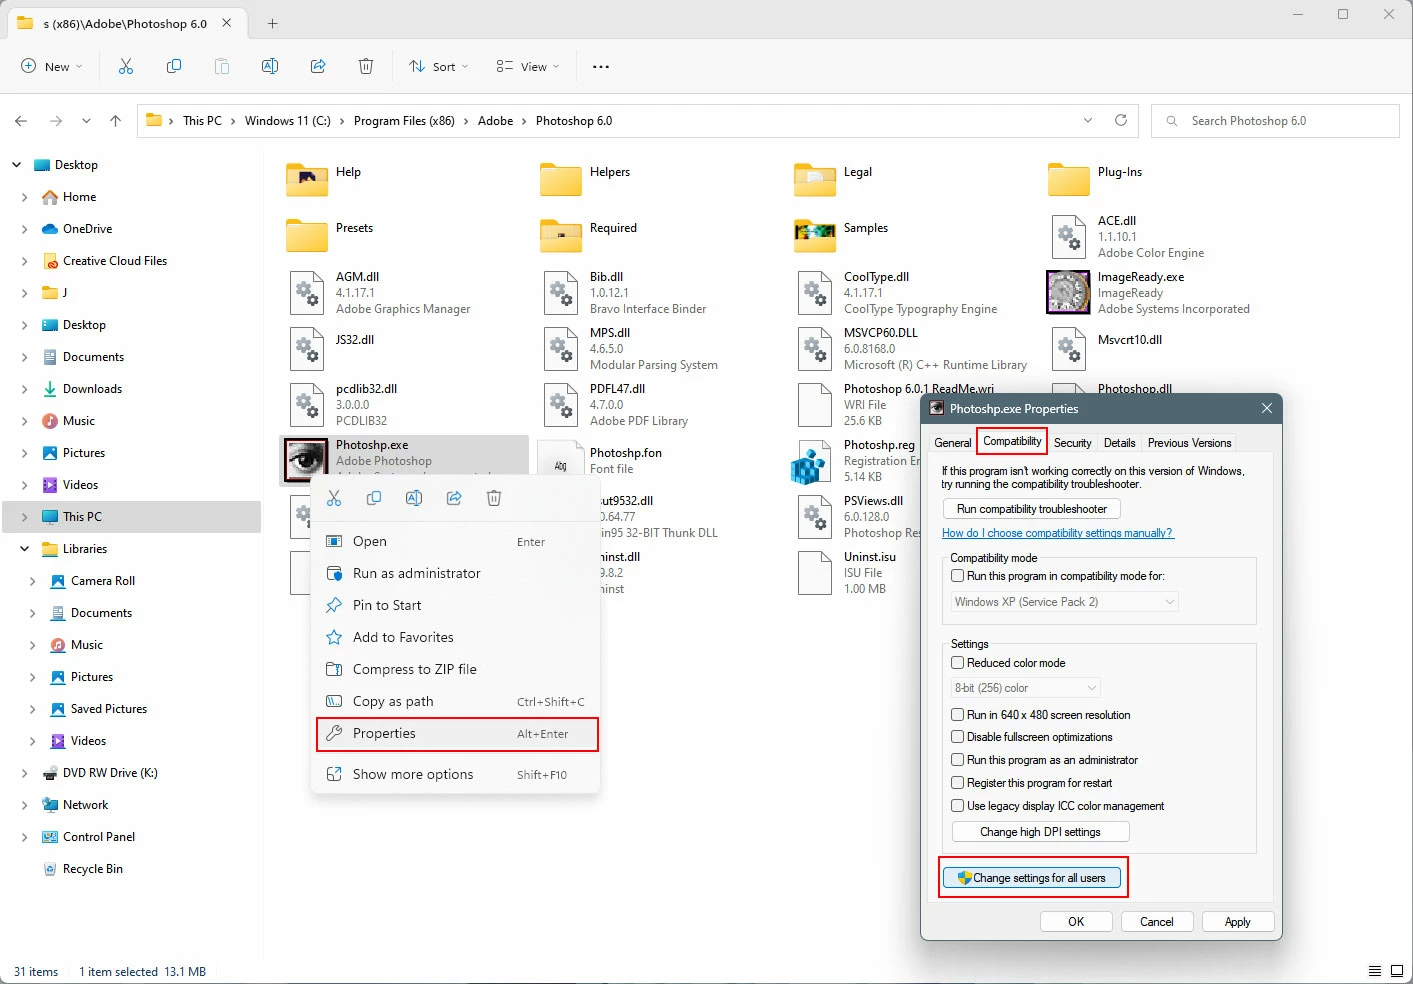Click Adobe in the address breadcrumb
This screenshot has width=1413, height=984.
coord(495,121)
